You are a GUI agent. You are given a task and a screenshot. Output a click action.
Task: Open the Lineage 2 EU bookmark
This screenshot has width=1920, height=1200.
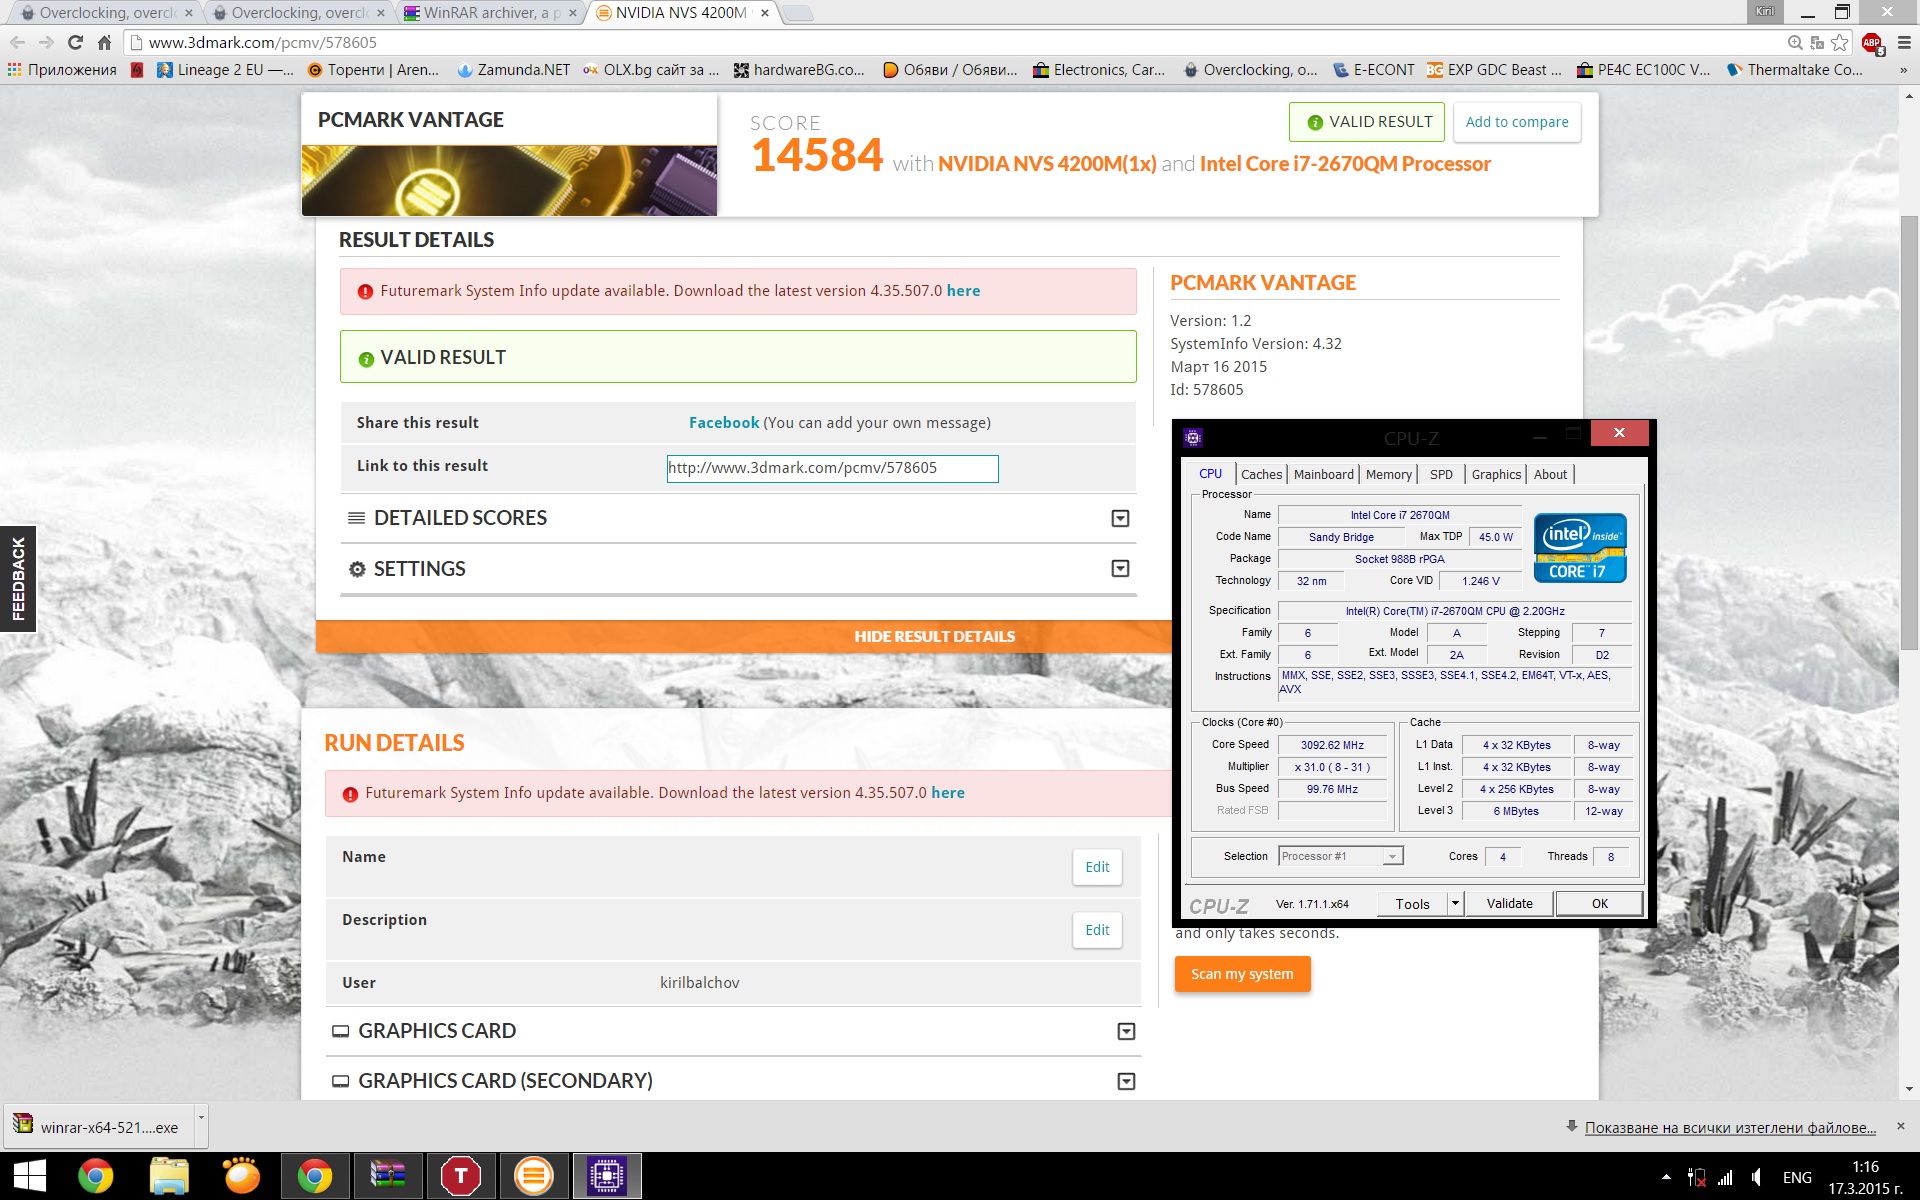tap(225, 70)
